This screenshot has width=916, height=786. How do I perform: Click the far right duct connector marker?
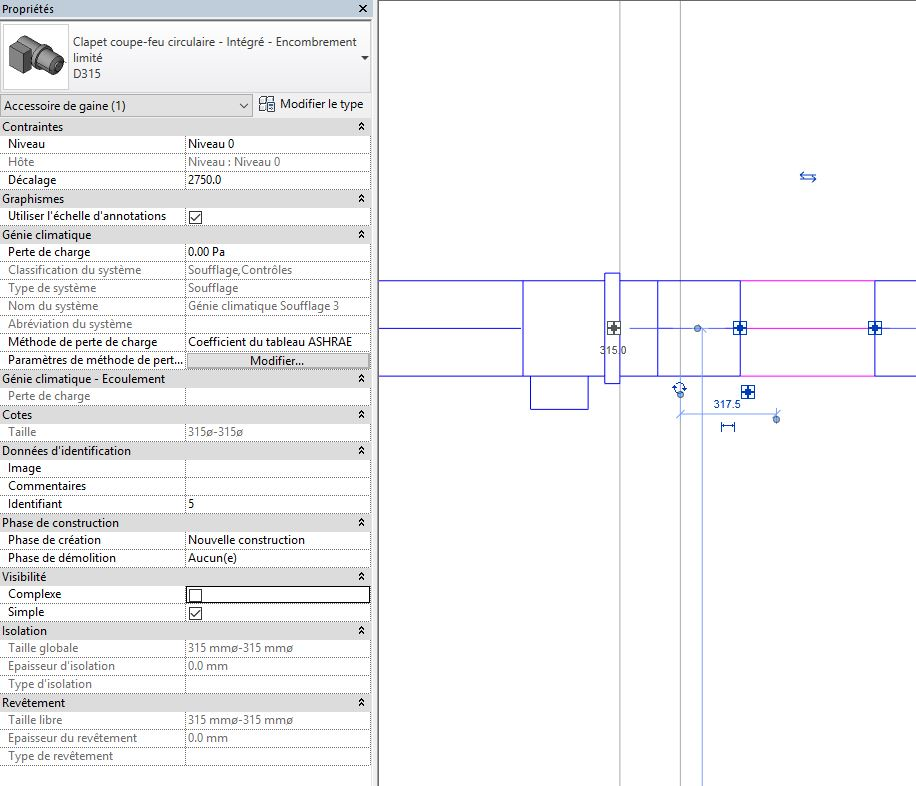pyautogui.click(x=874, y=328)
